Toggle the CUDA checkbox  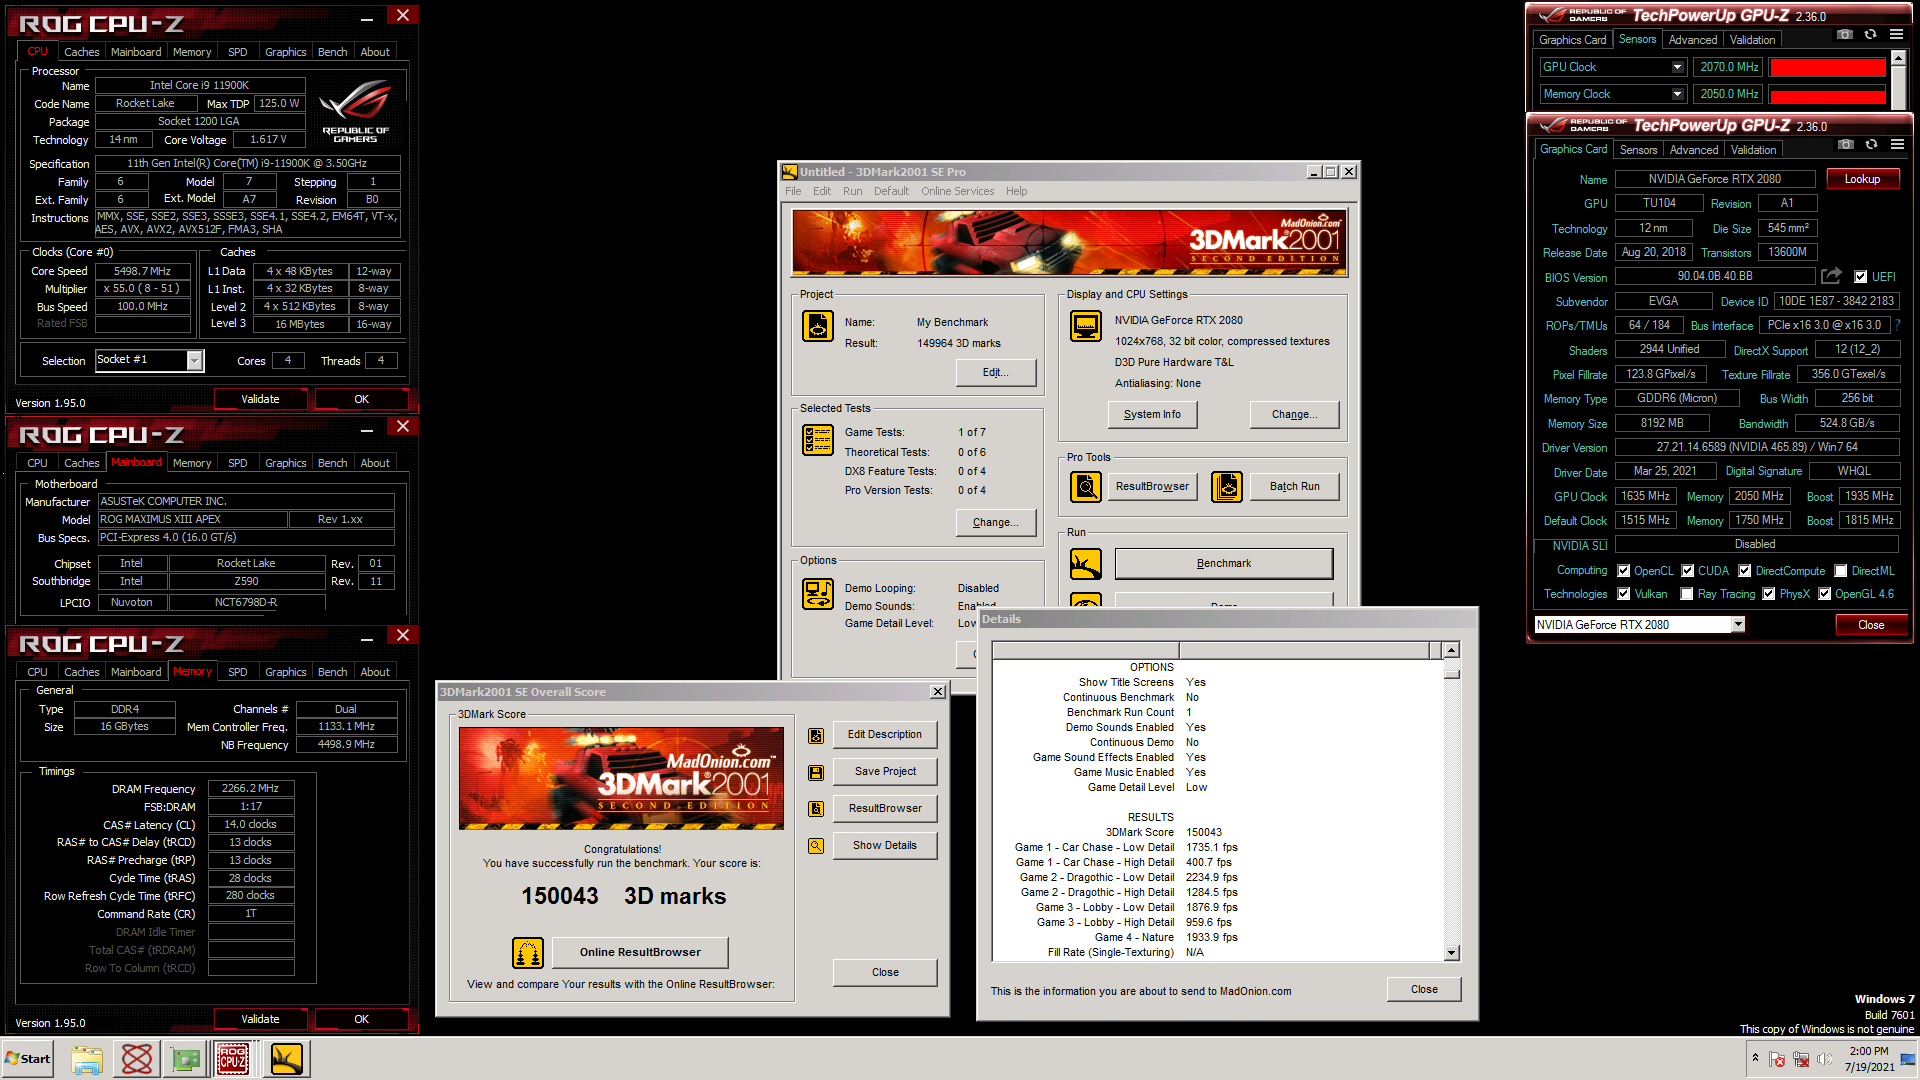(1688, 571)
